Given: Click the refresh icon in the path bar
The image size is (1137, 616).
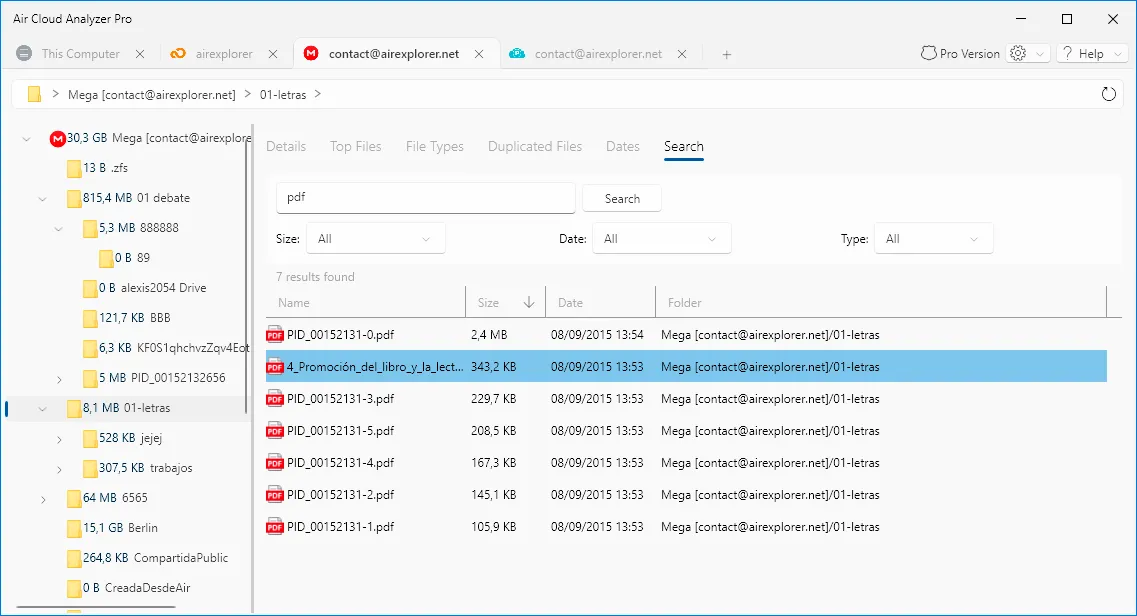Looking at the screenshot, I should tap(1108, 94).
